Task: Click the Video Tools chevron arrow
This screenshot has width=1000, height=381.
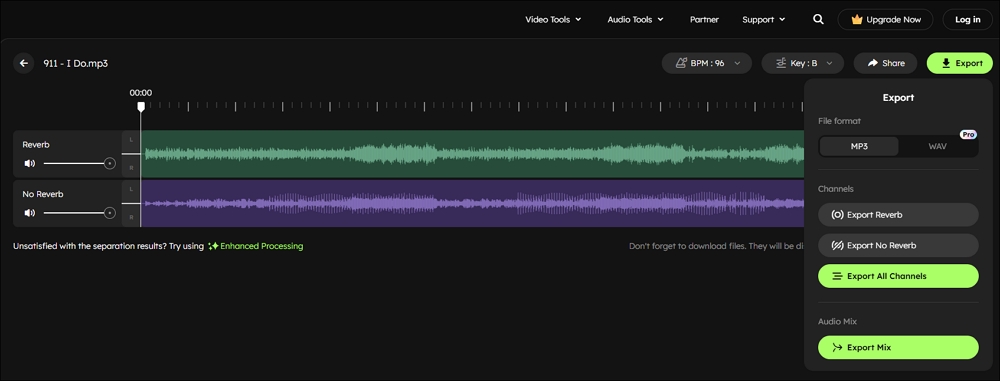Action: [x=578, y=19]
